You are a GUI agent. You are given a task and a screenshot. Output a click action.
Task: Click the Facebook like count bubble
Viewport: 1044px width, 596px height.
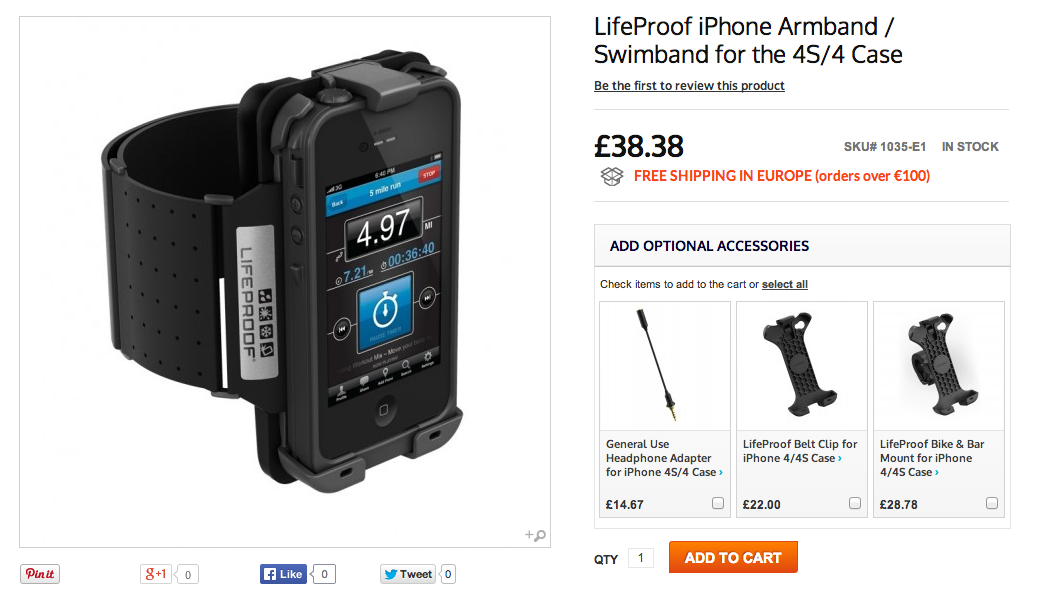(324, 574)
